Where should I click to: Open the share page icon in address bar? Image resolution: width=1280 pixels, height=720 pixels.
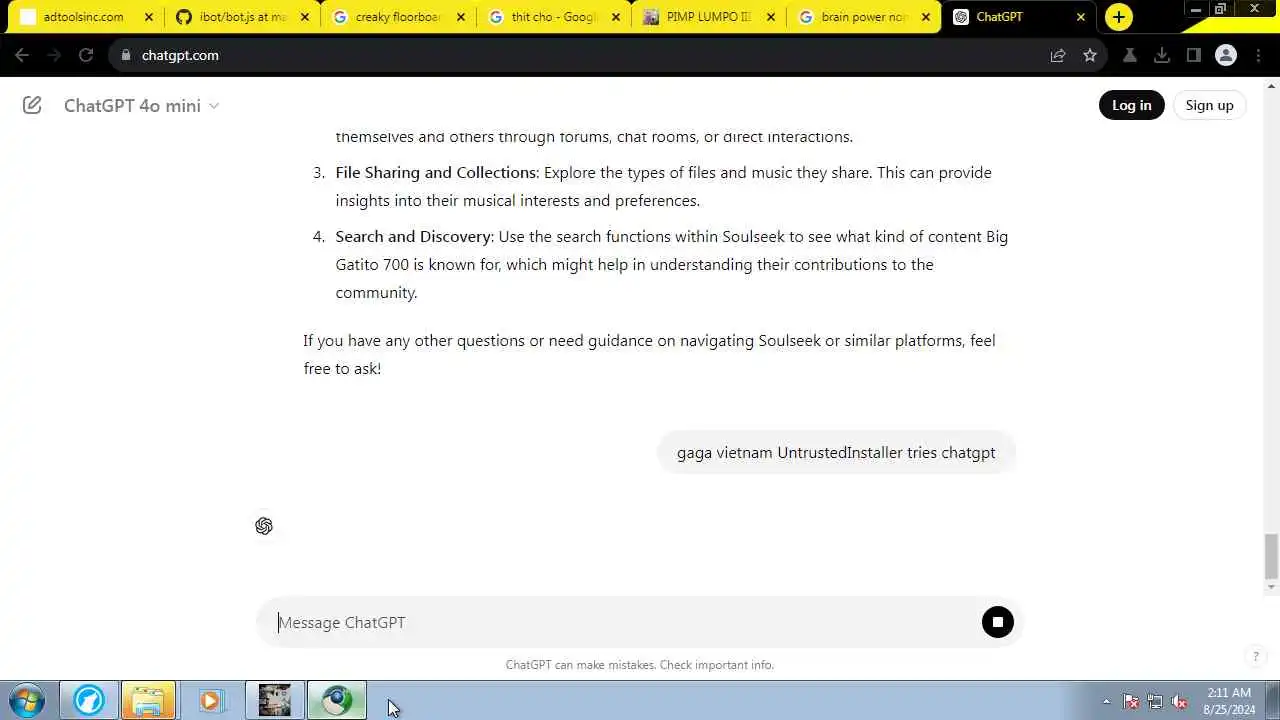[x=1058, y=55]
